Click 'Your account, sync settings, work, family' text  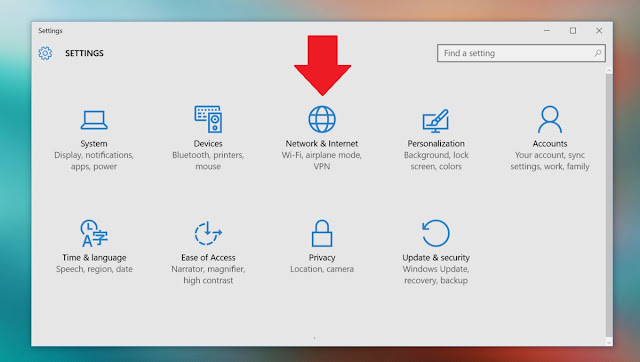click(x=550, y=161)
